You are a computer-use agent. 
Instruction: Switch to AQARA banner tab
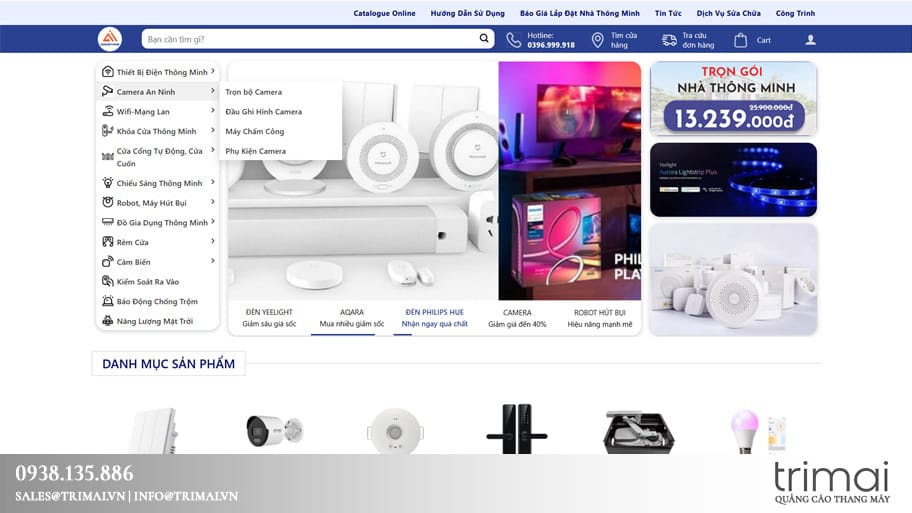tap(352, 318)
